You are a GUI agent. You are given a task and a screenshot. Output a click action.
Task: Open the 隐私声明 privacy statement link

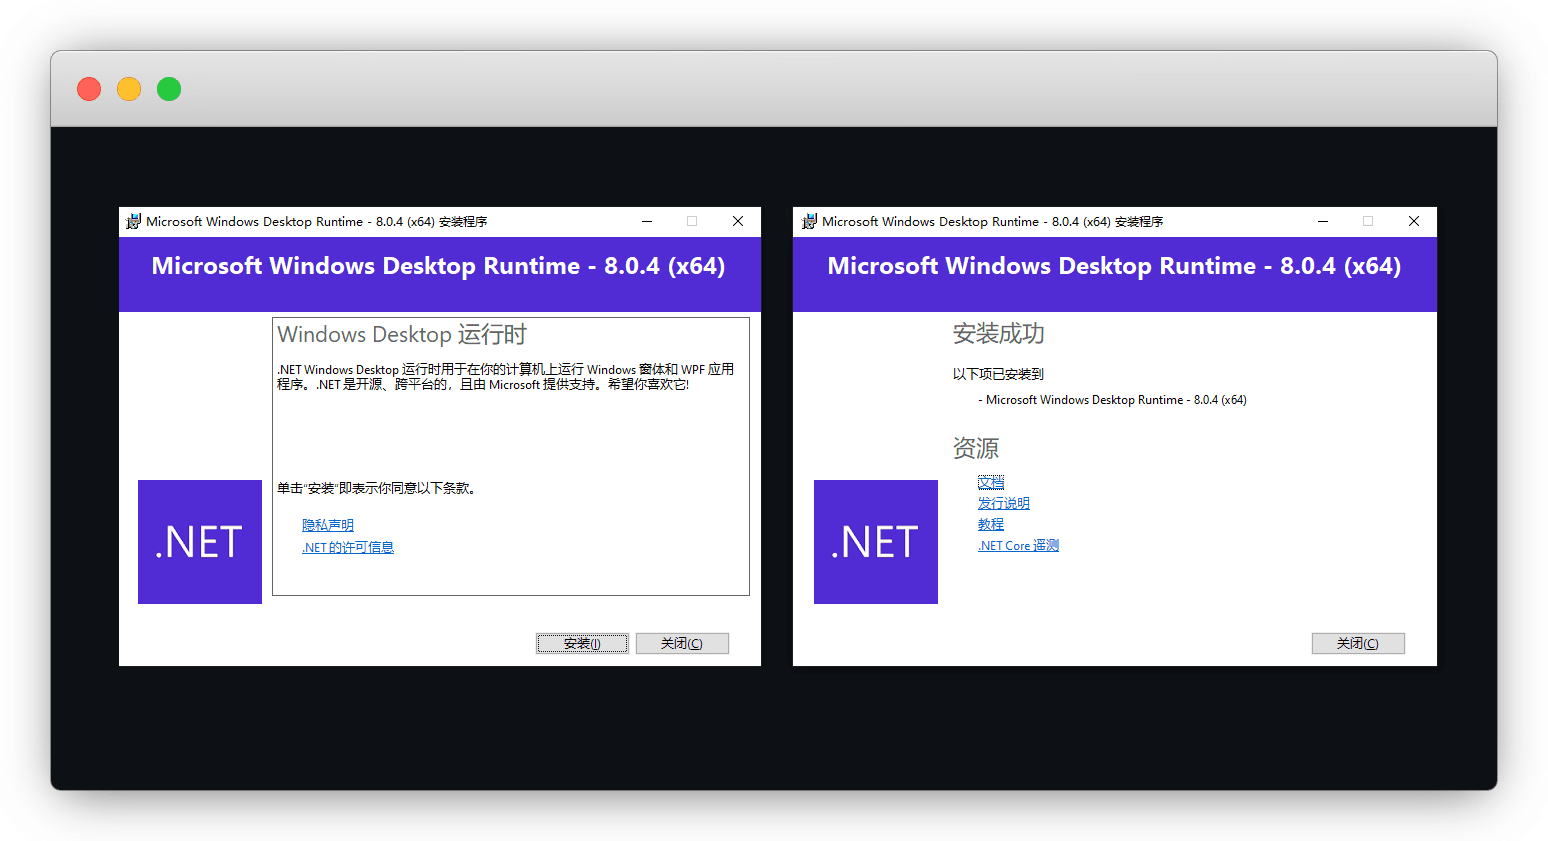[328, 525]
